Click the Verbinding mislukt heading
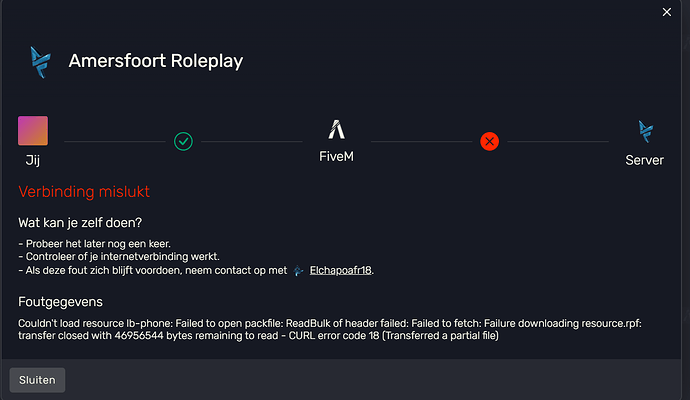The width and height of the screenshot is (690, 400). (84, 191)
